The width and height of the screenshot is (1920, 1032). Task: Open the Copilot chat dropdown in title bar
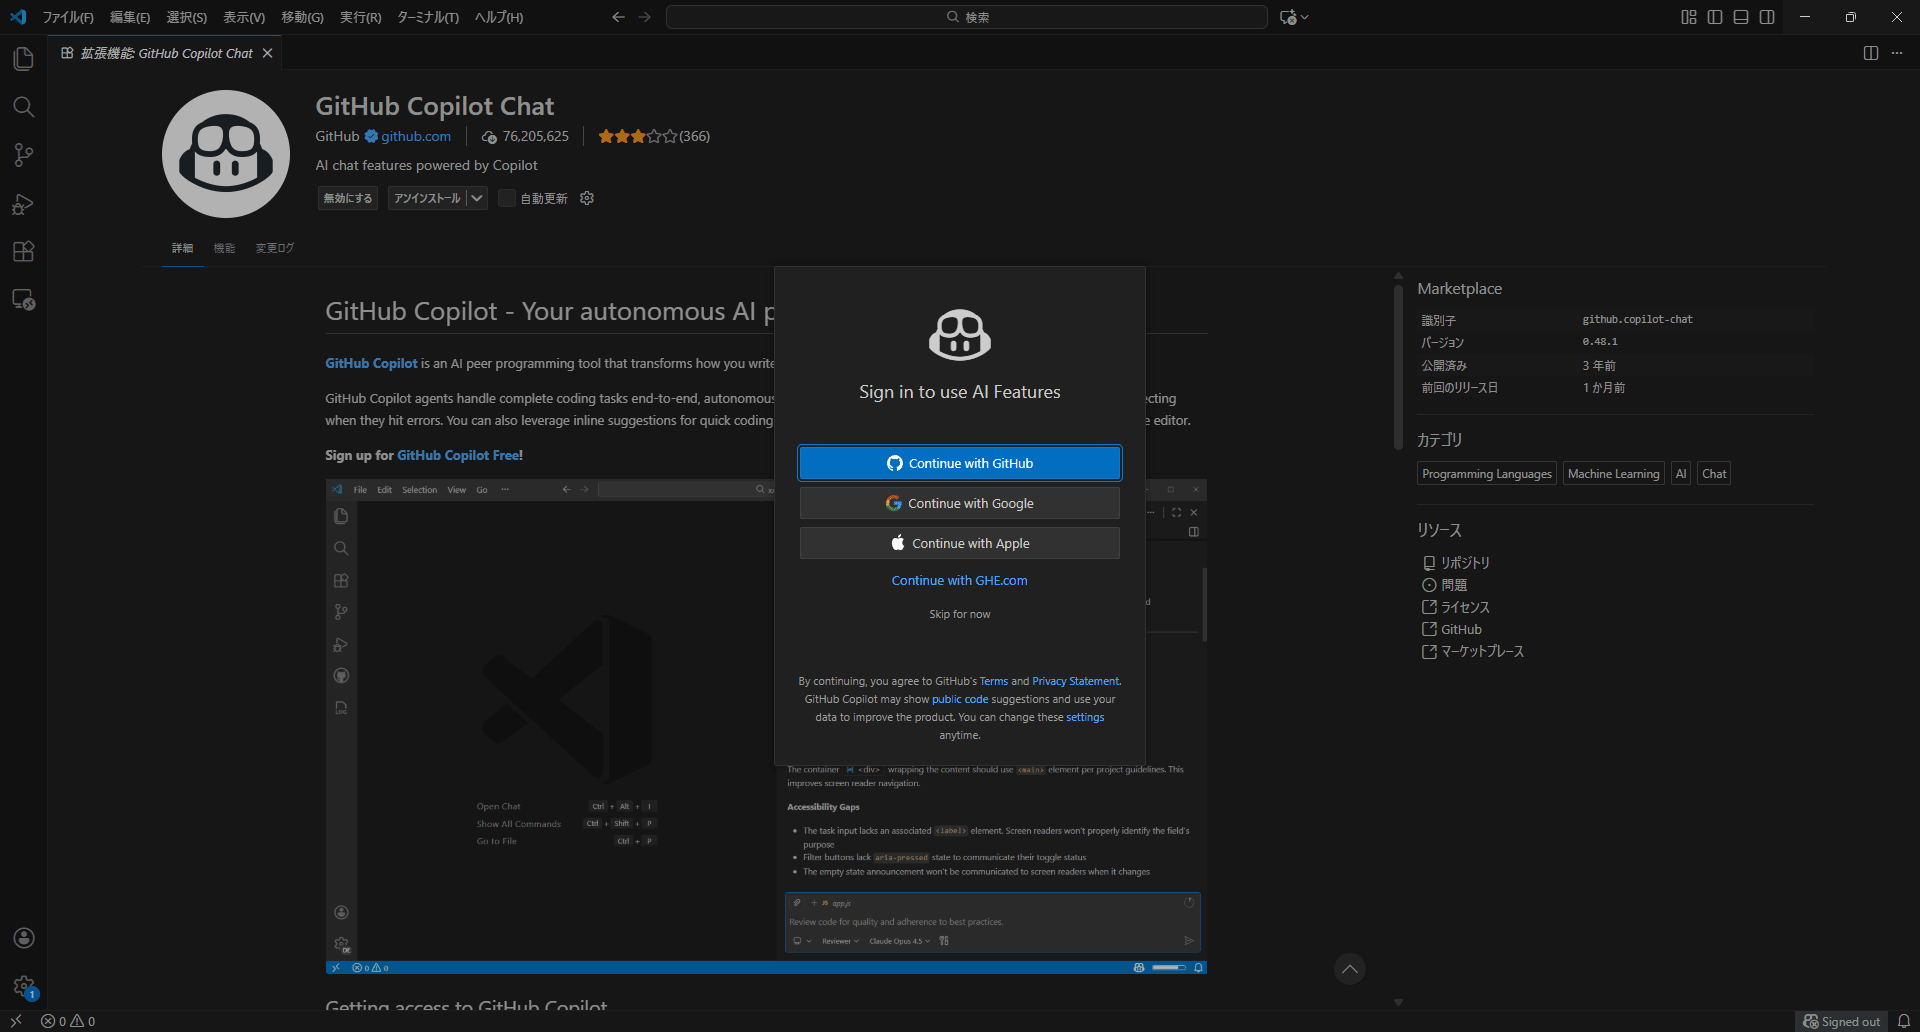[1294, 17]
